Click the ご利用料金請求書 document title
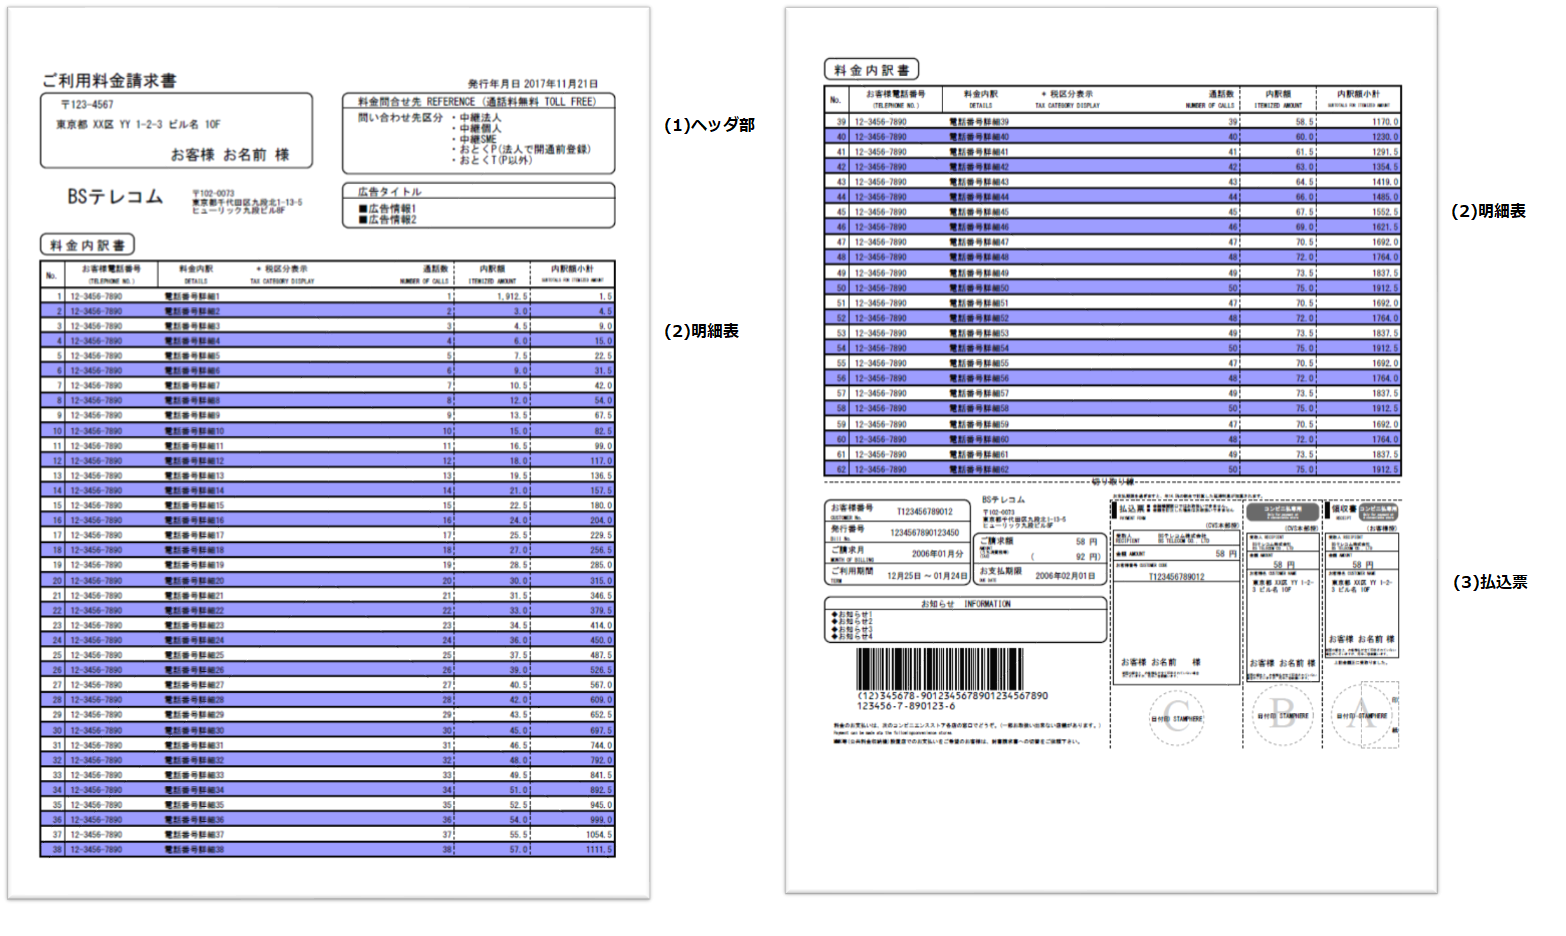Screen dimensions: 1566x936 click(109, 81)
